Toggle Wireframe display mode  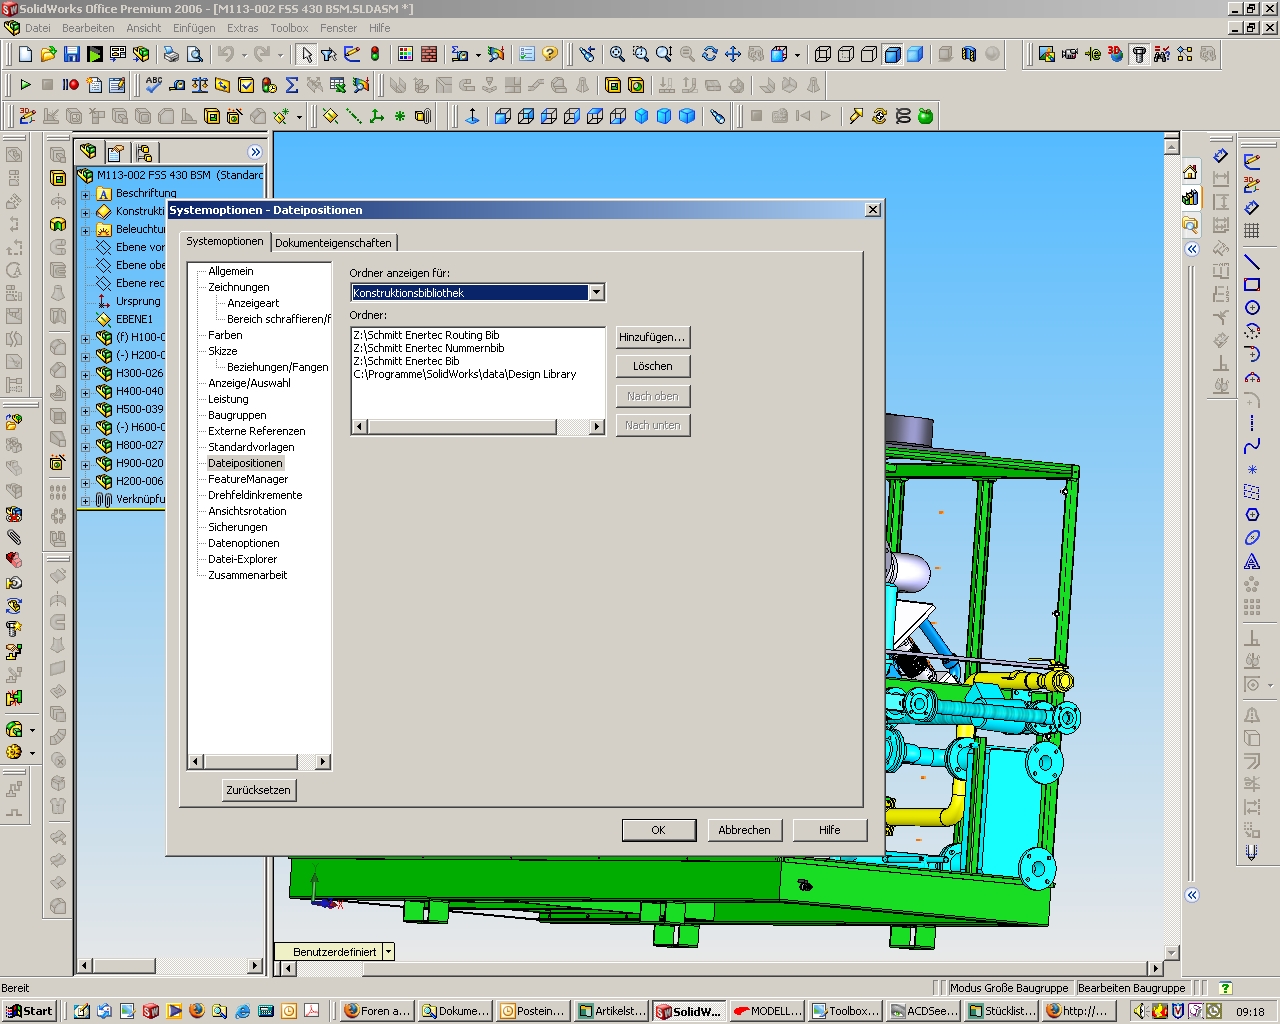(823, 54)
